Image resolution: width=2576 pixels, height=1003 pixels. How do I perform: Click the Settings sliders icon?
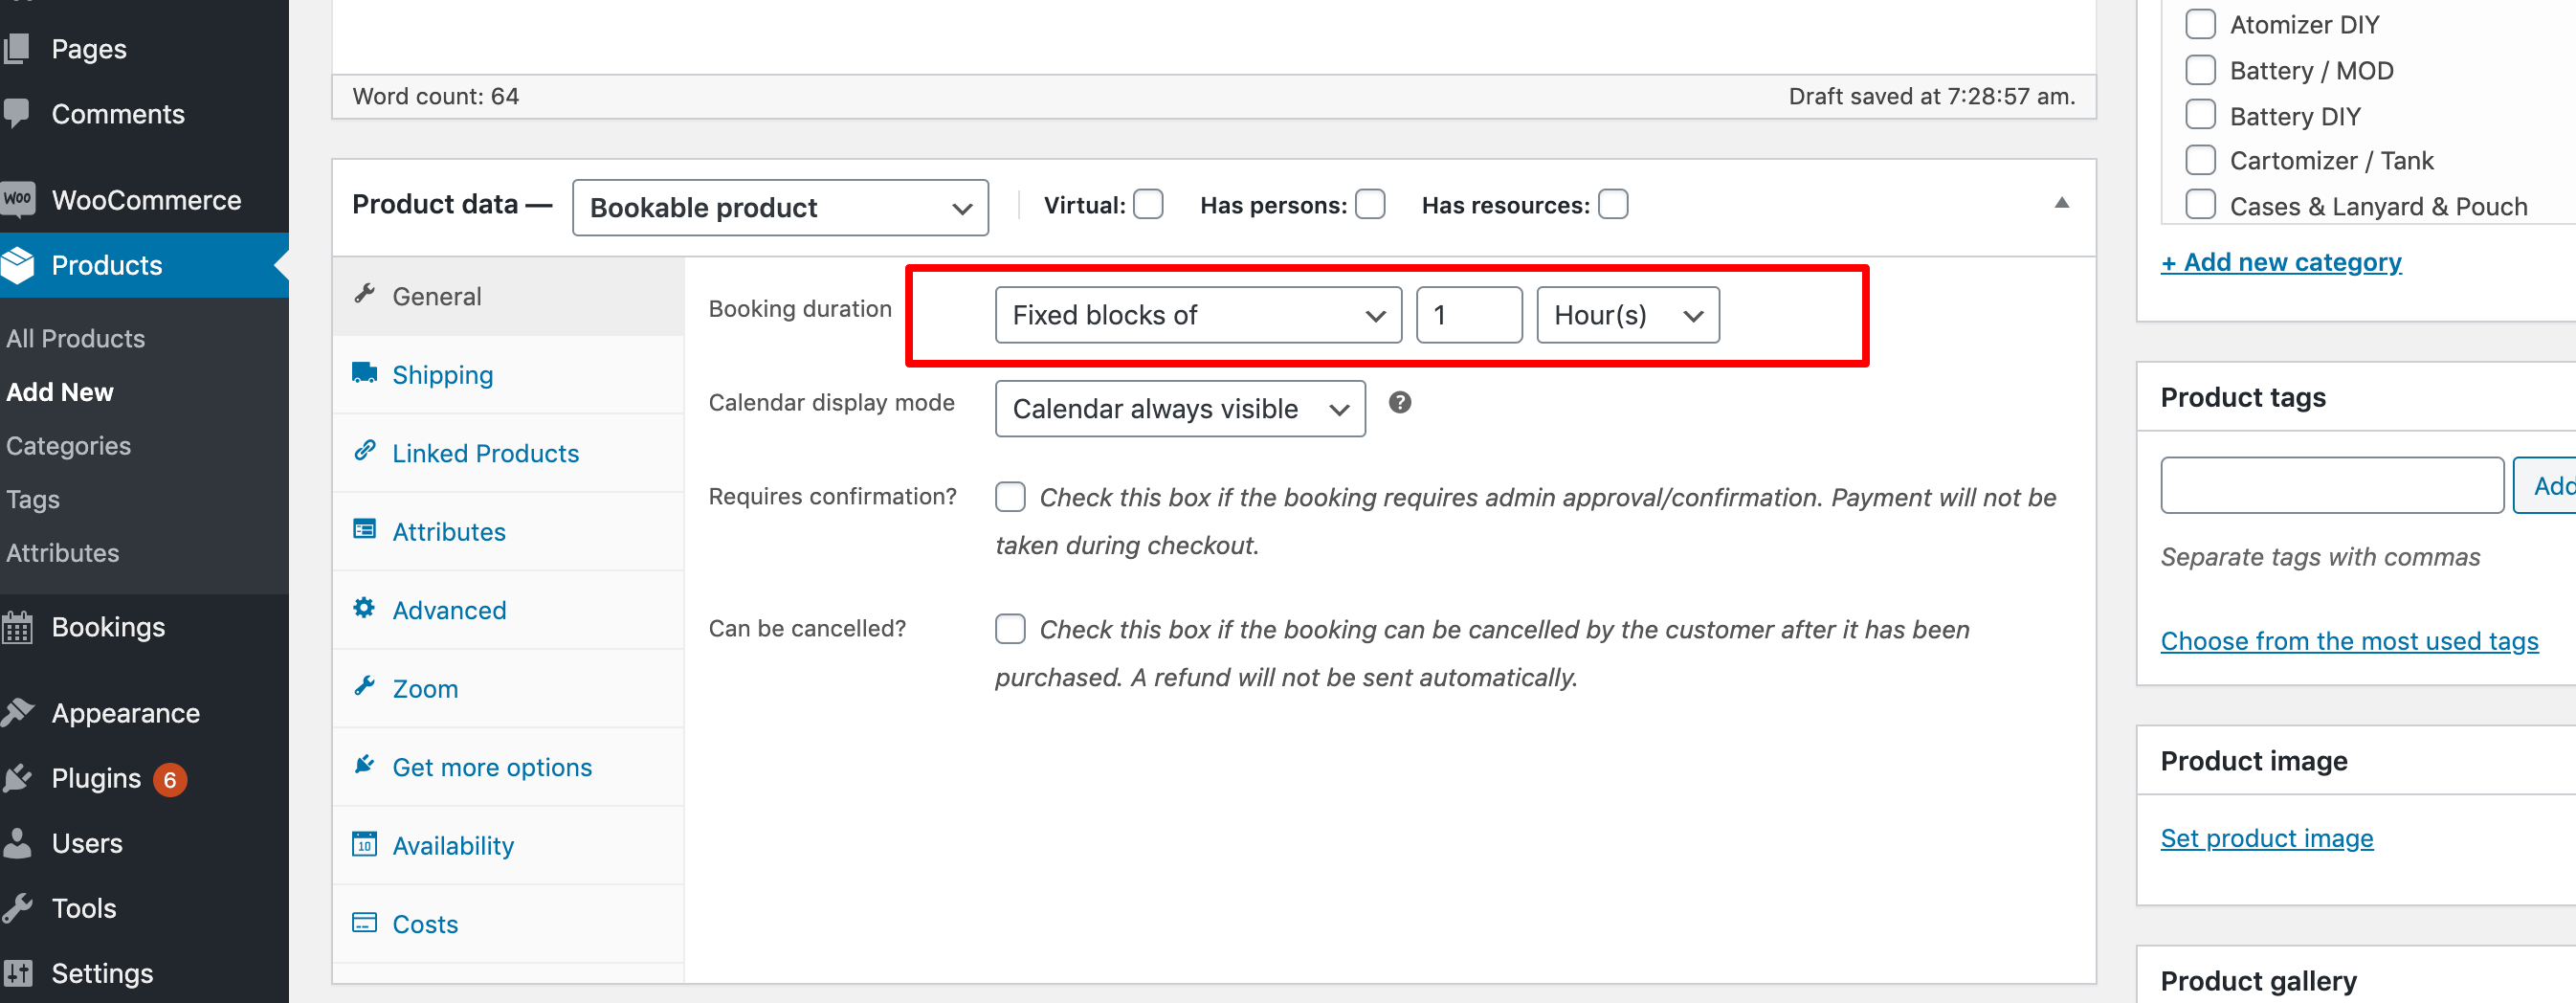[17, 973]
